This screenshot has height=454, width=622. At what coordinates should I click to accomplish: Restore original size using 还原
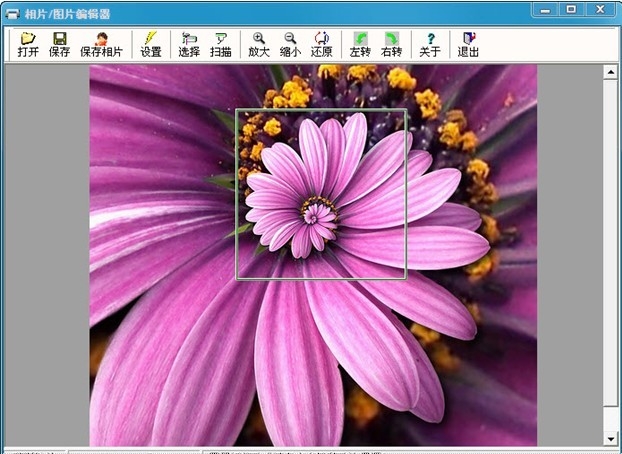coord(322,44)
